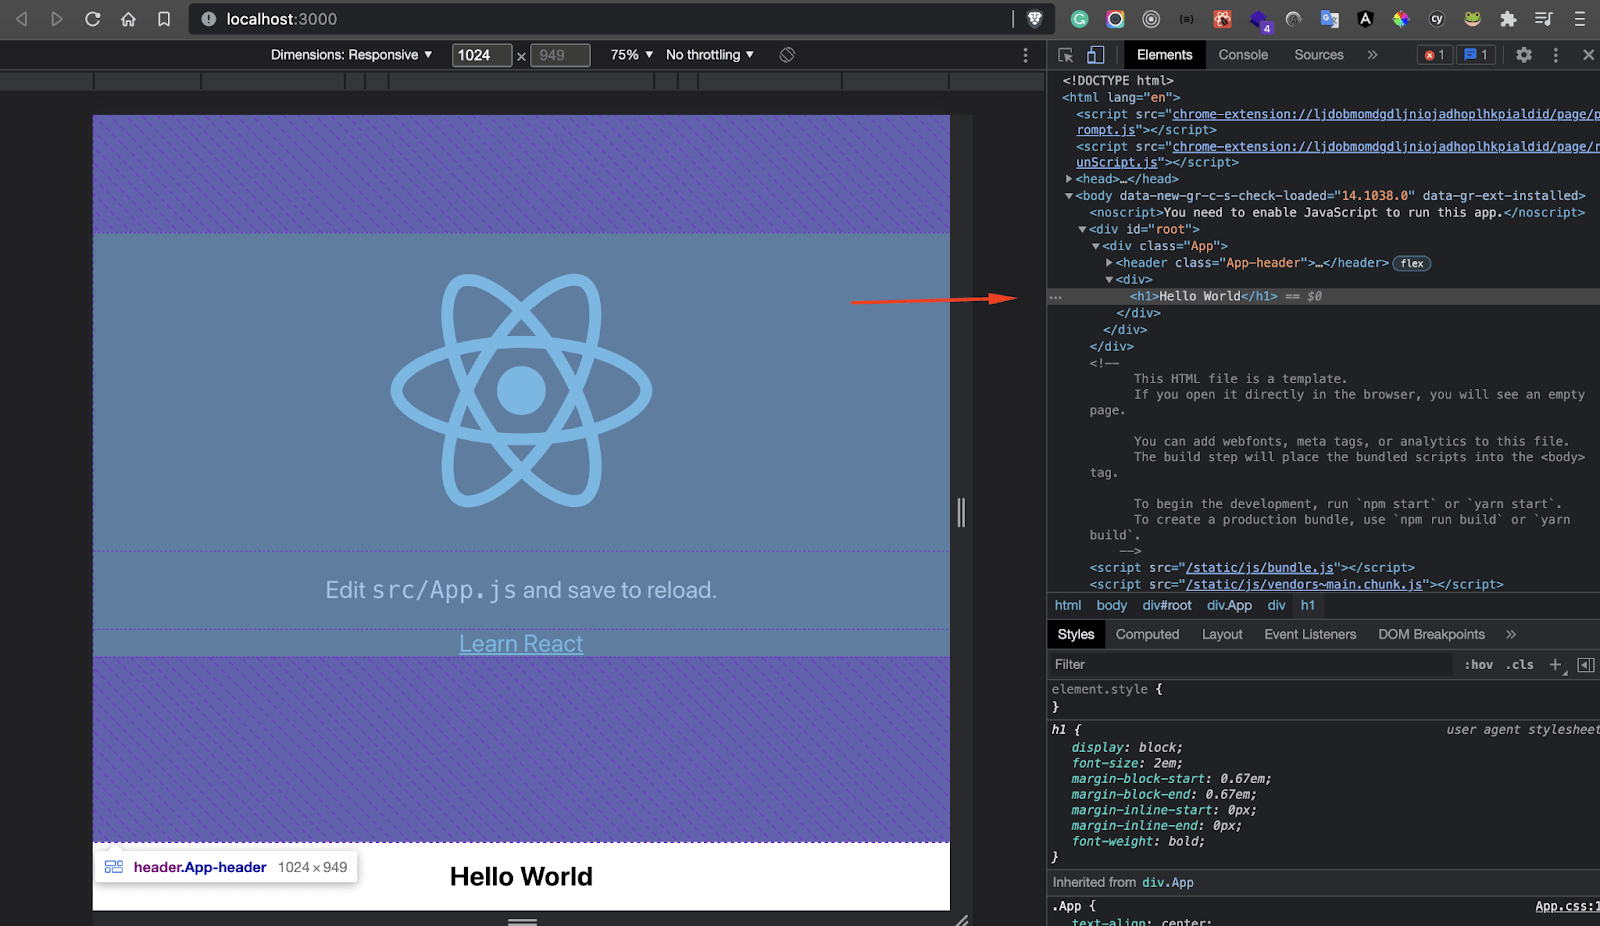The width and height of the screenshot is (1600, 926).
Task: Open the Dimensions: Responsive dropdown
Action: click(351, 55)
